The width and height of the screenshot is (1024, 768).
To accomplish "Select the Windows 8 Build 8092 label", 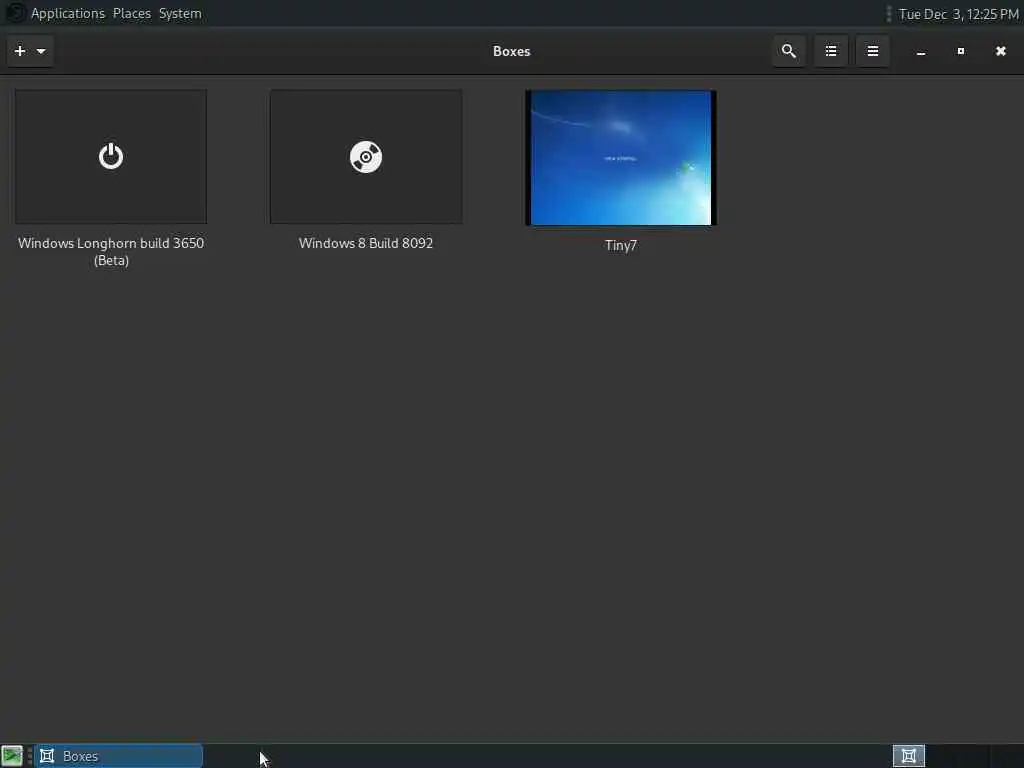I will point(366,243).
